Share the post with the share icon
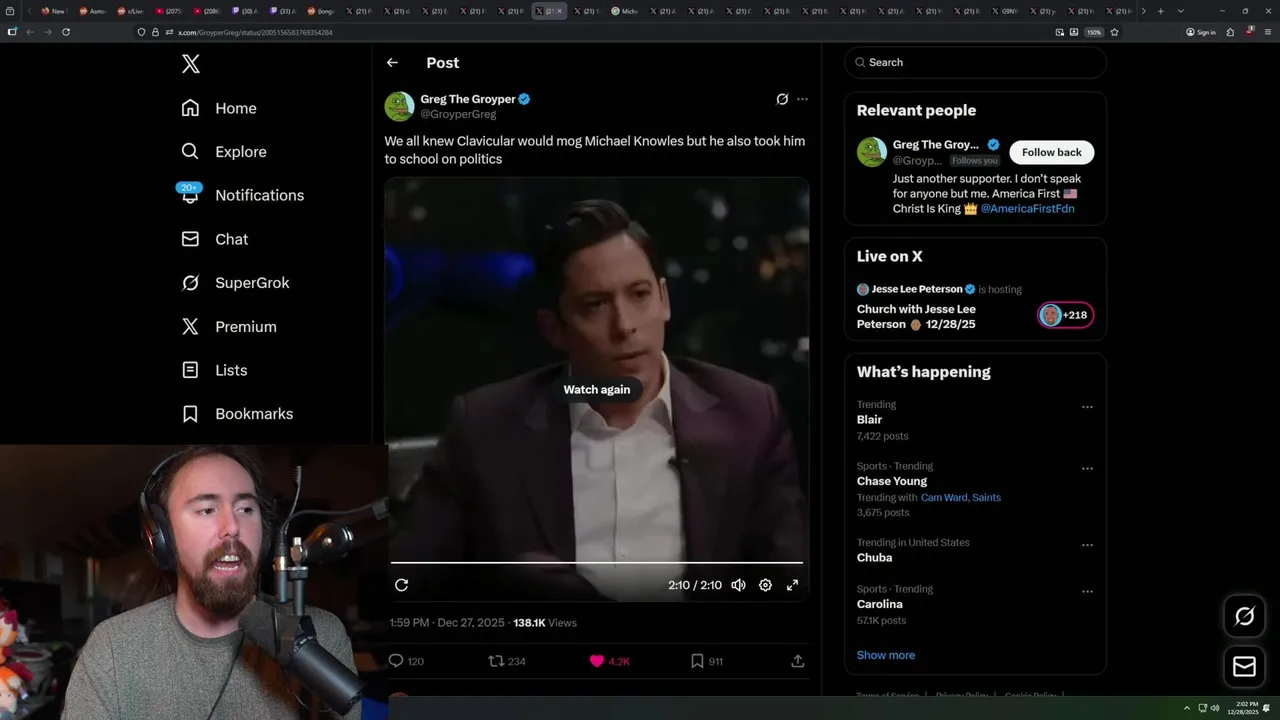The width and height of the screenshot is (1280, 720). coord(798,661)
